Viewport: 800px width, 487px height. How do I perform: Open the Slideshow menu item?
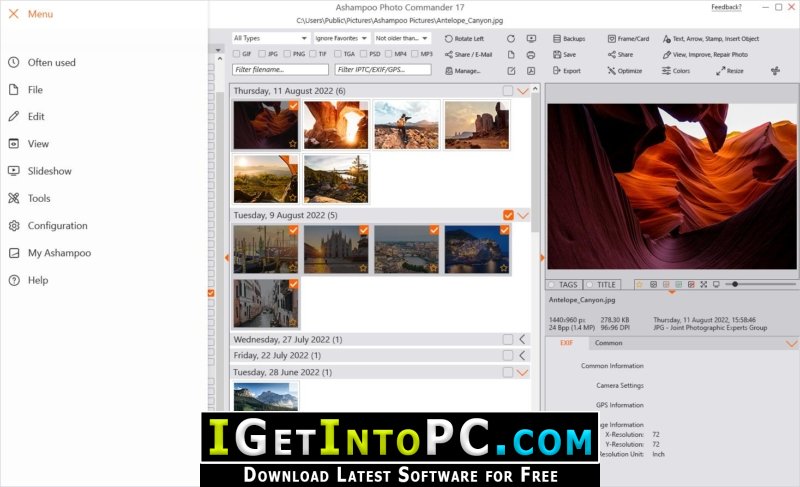click(50, 171)
